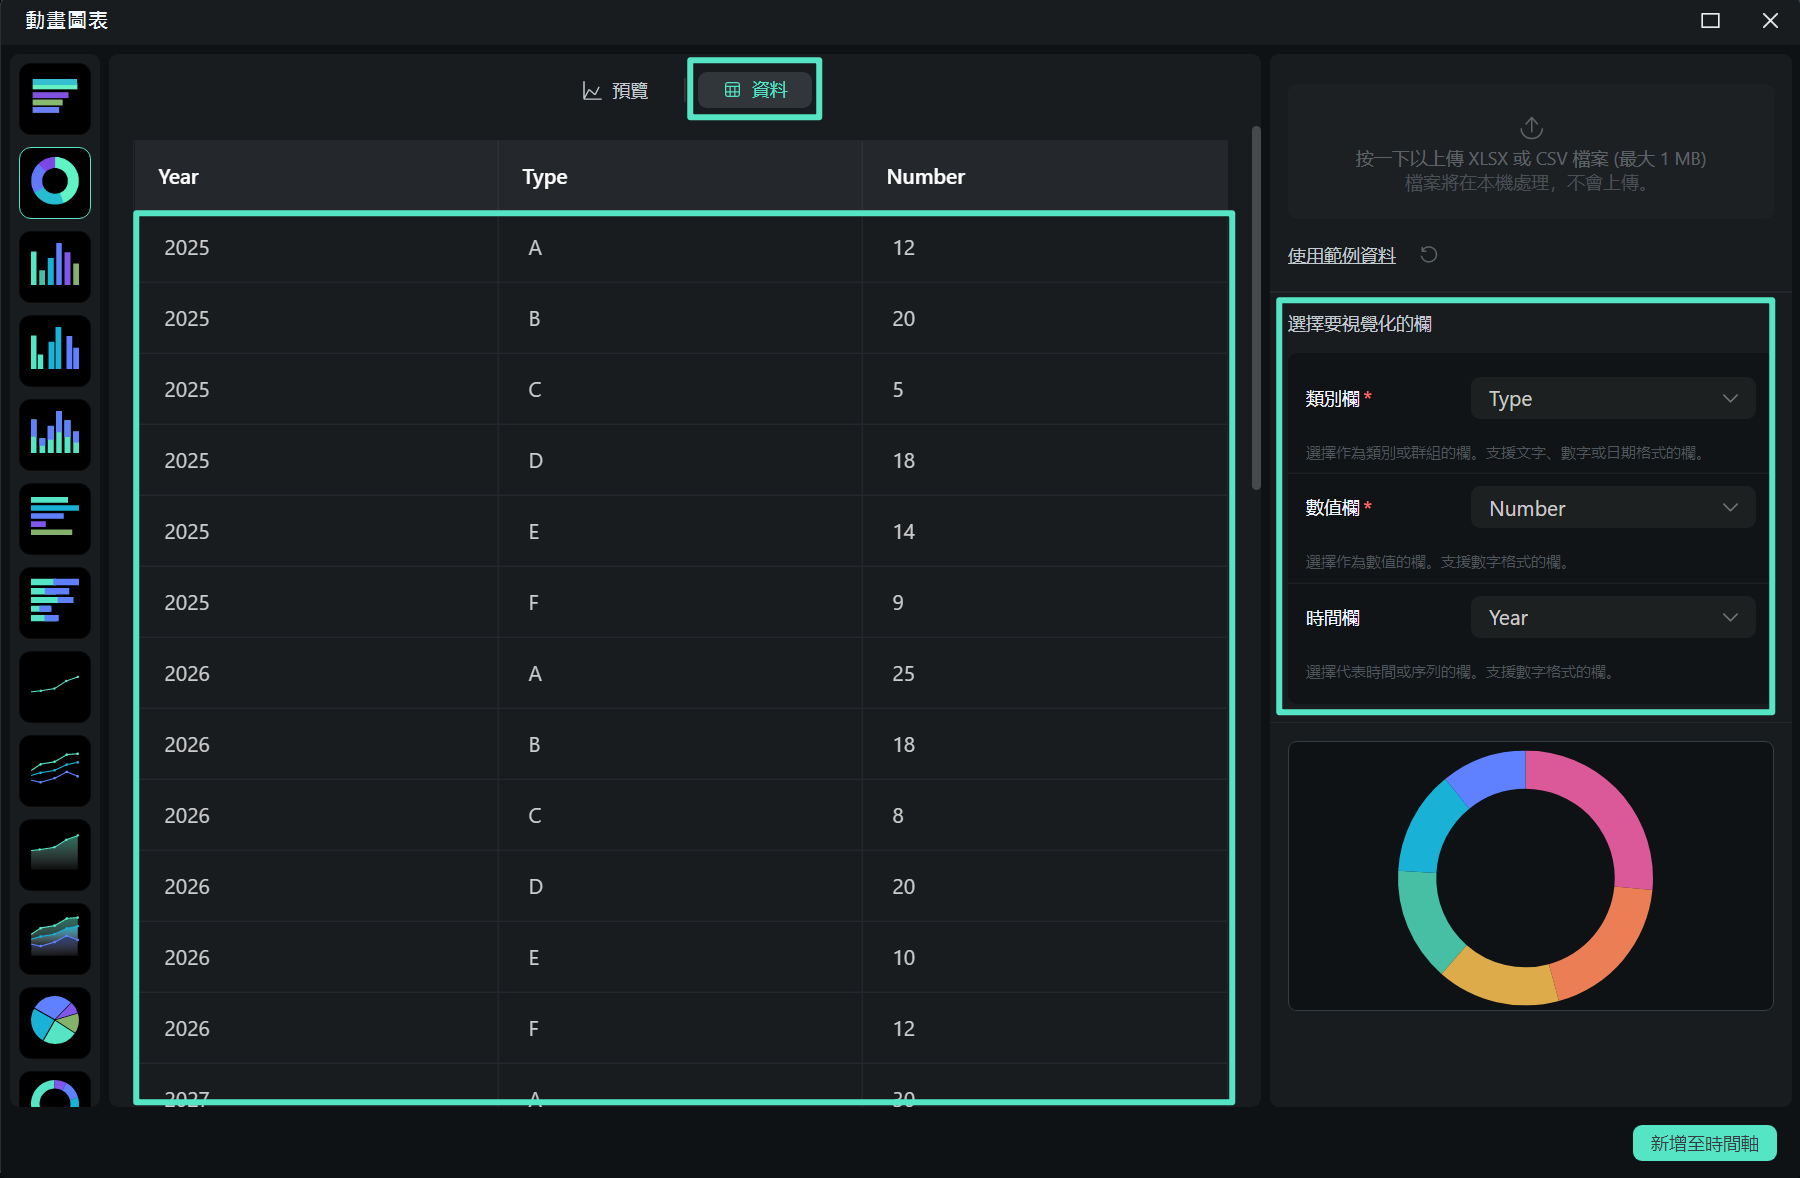The width and height of the screenshot is (1800, 1178).
Task: Click the data table vertical scrollbar
Action: pos(1256,308)
